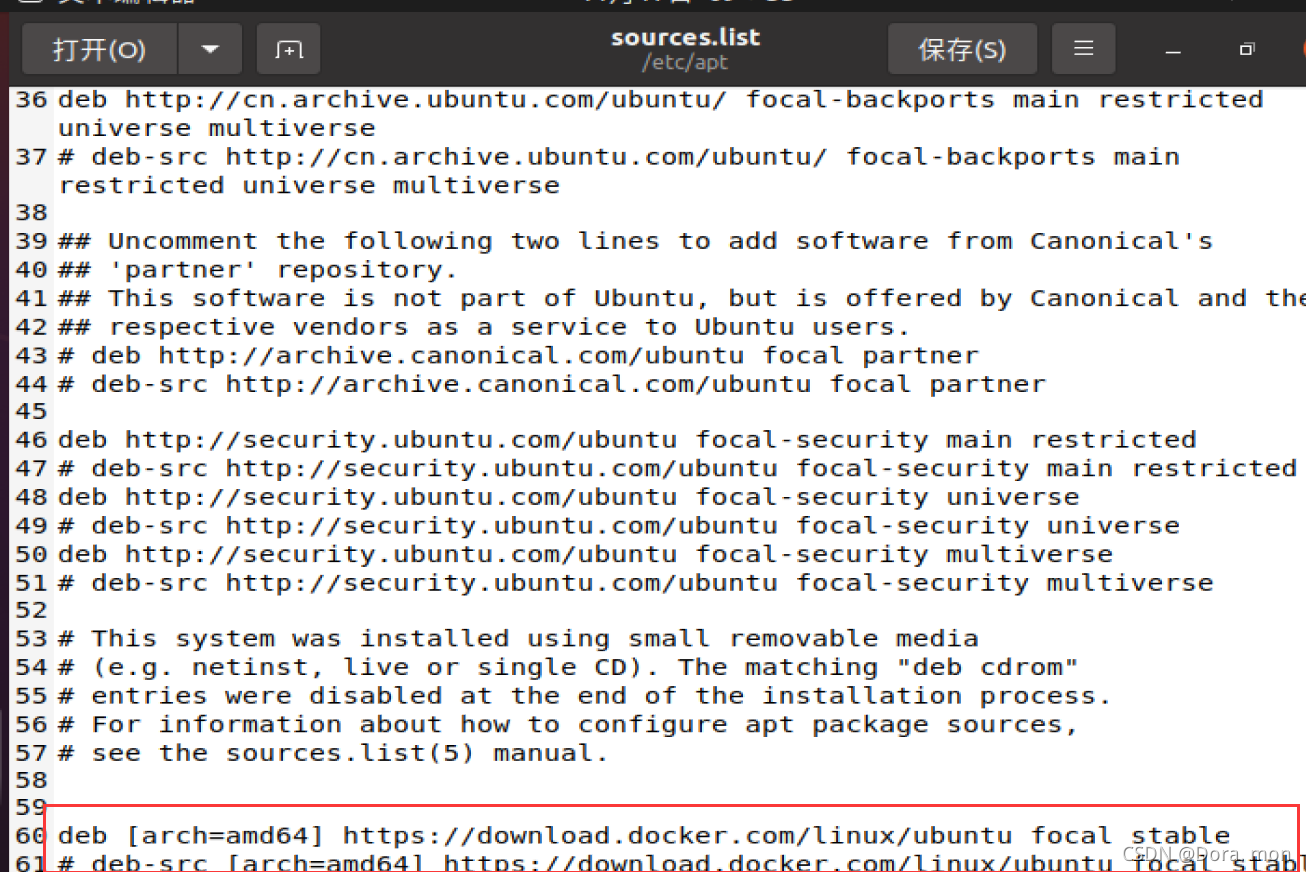
Task: Open the hamburger menu
Action: [x=1083, y=49]
